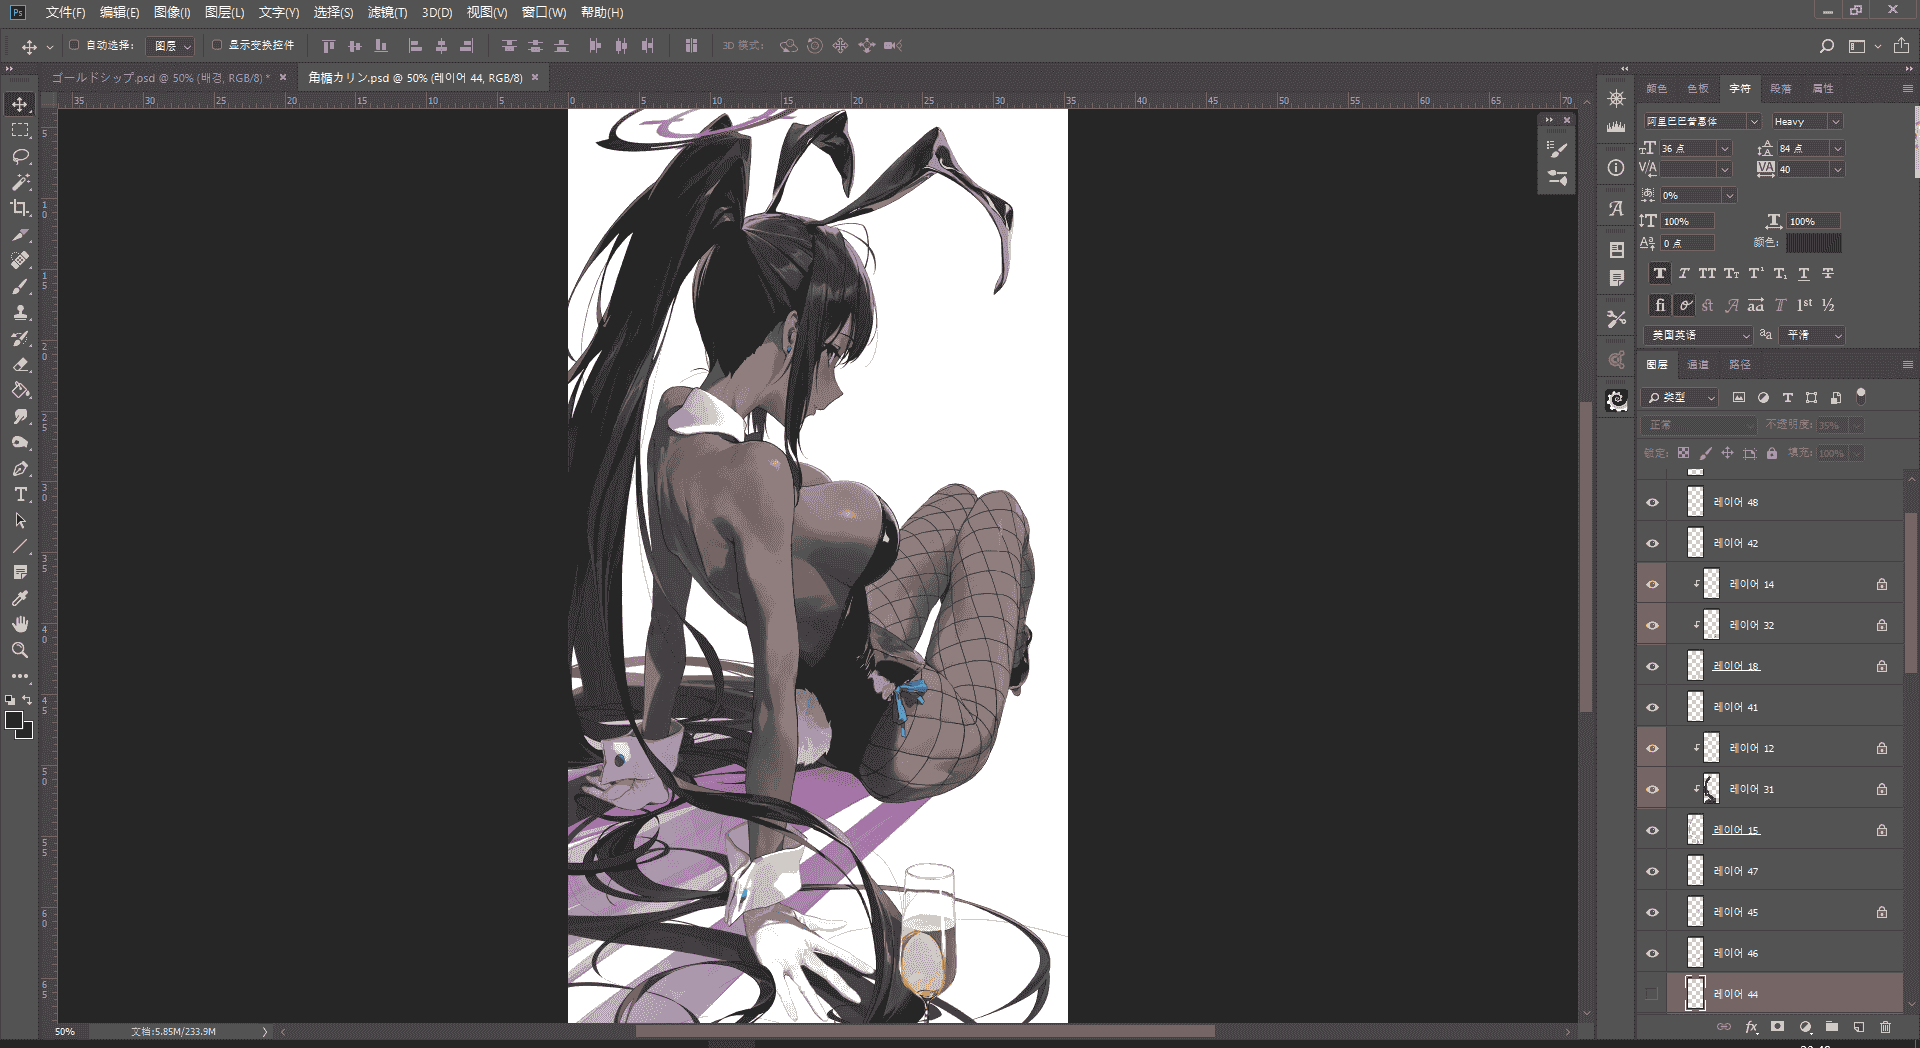1920x1048 pixels.
Task: Select layer 레이어 47 row
Action: point(1770,871)
